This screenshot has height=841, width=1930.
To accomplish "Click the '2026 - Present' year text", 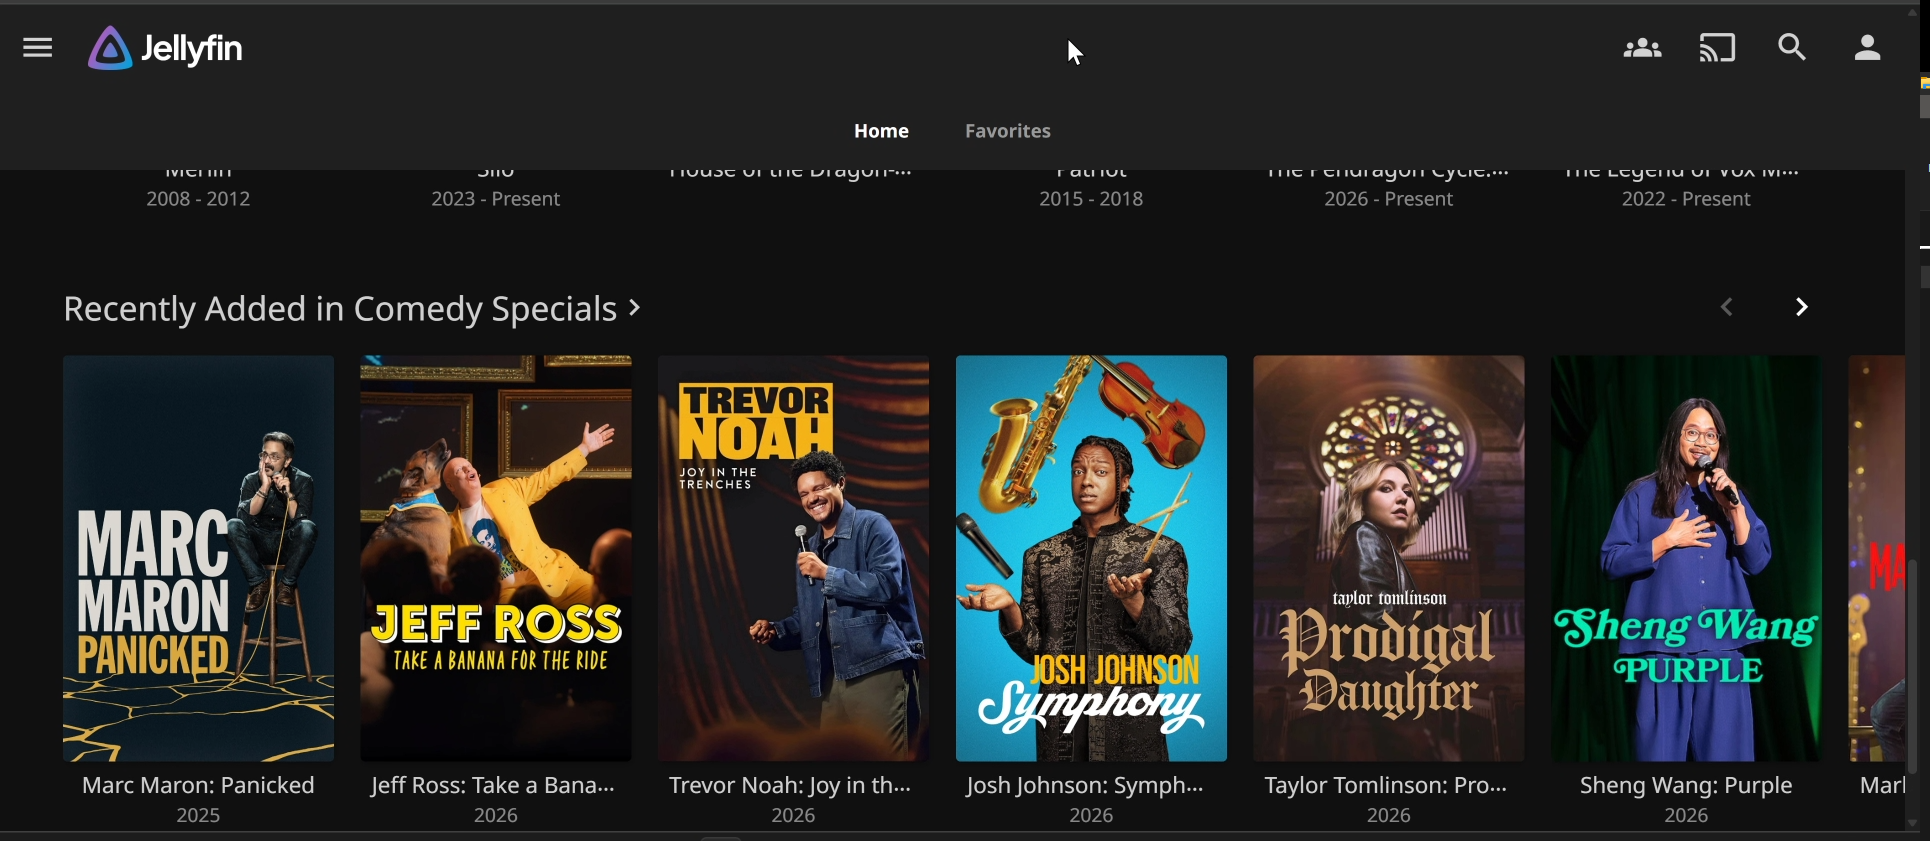I will [1389, 200].
